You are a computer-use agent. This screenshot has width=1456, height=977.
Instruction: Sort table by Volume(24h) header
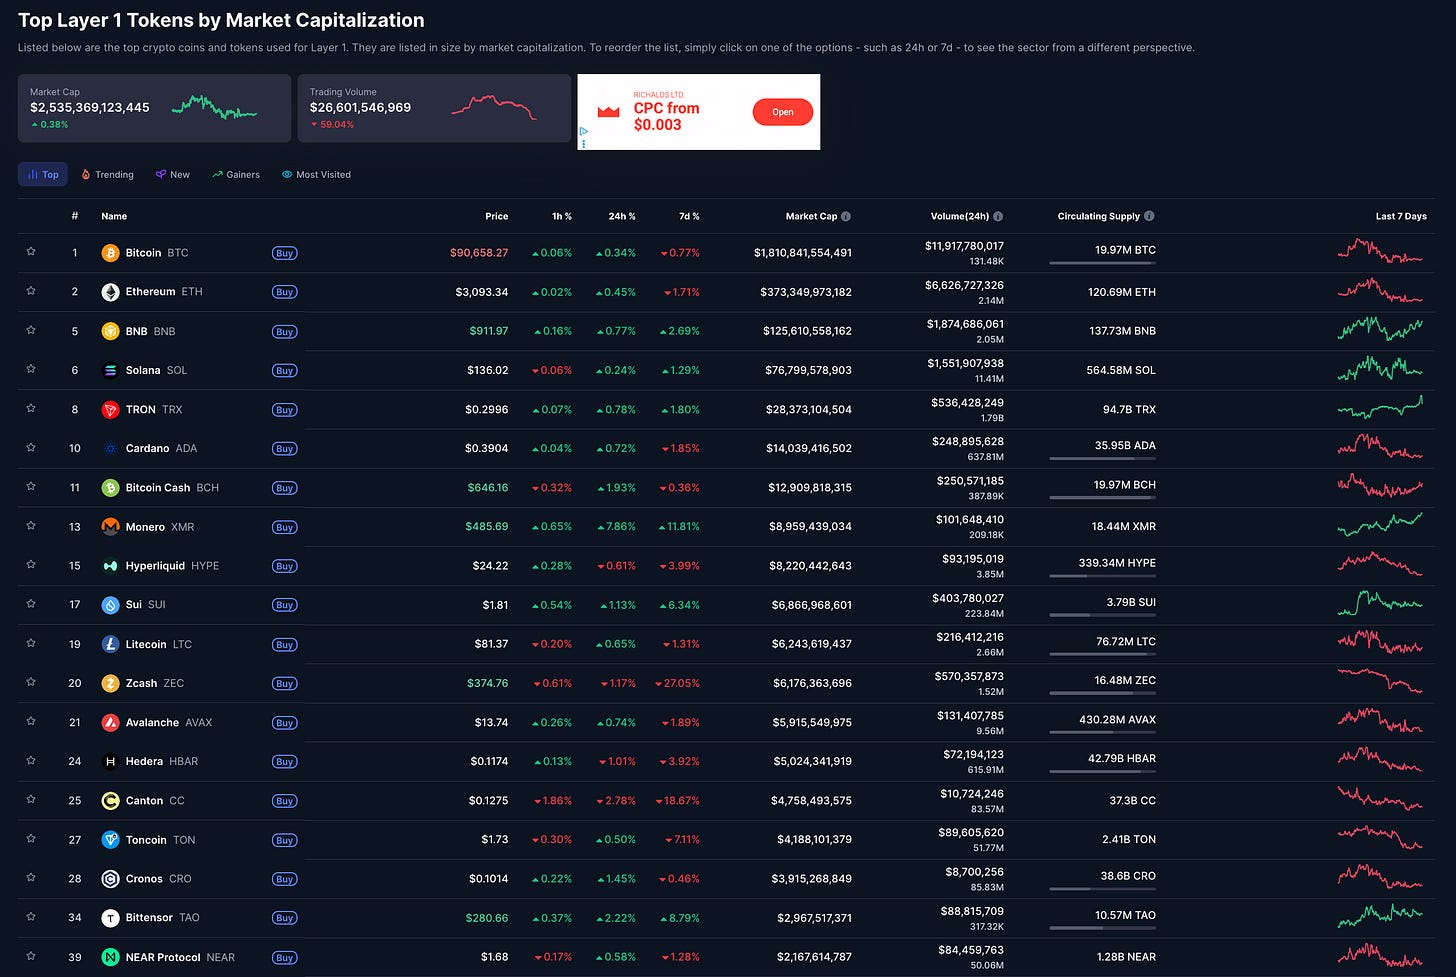tap(960, 216)
